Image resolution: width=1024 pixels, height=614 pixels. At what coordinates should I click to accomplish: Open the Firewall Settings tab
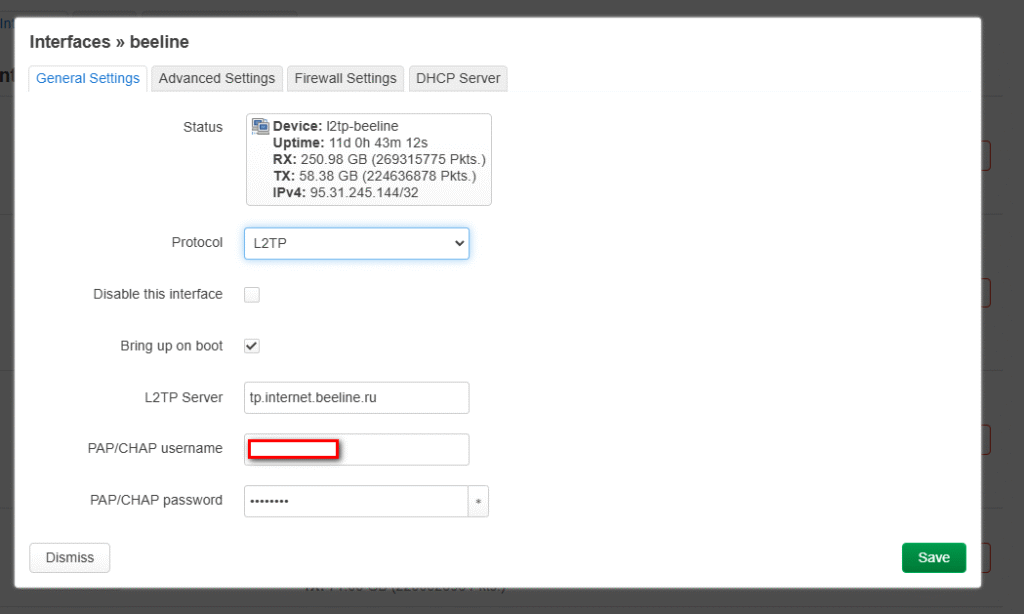tap(345, 78)
